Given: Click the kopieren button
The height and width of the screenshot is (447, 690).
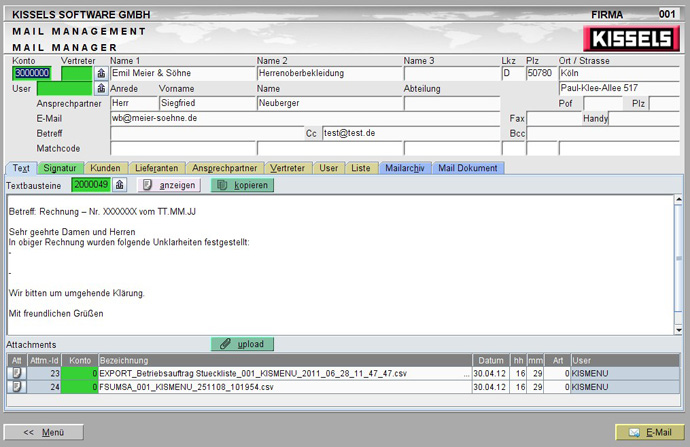Looking at the screenshot, I should (x=242, y=185).
